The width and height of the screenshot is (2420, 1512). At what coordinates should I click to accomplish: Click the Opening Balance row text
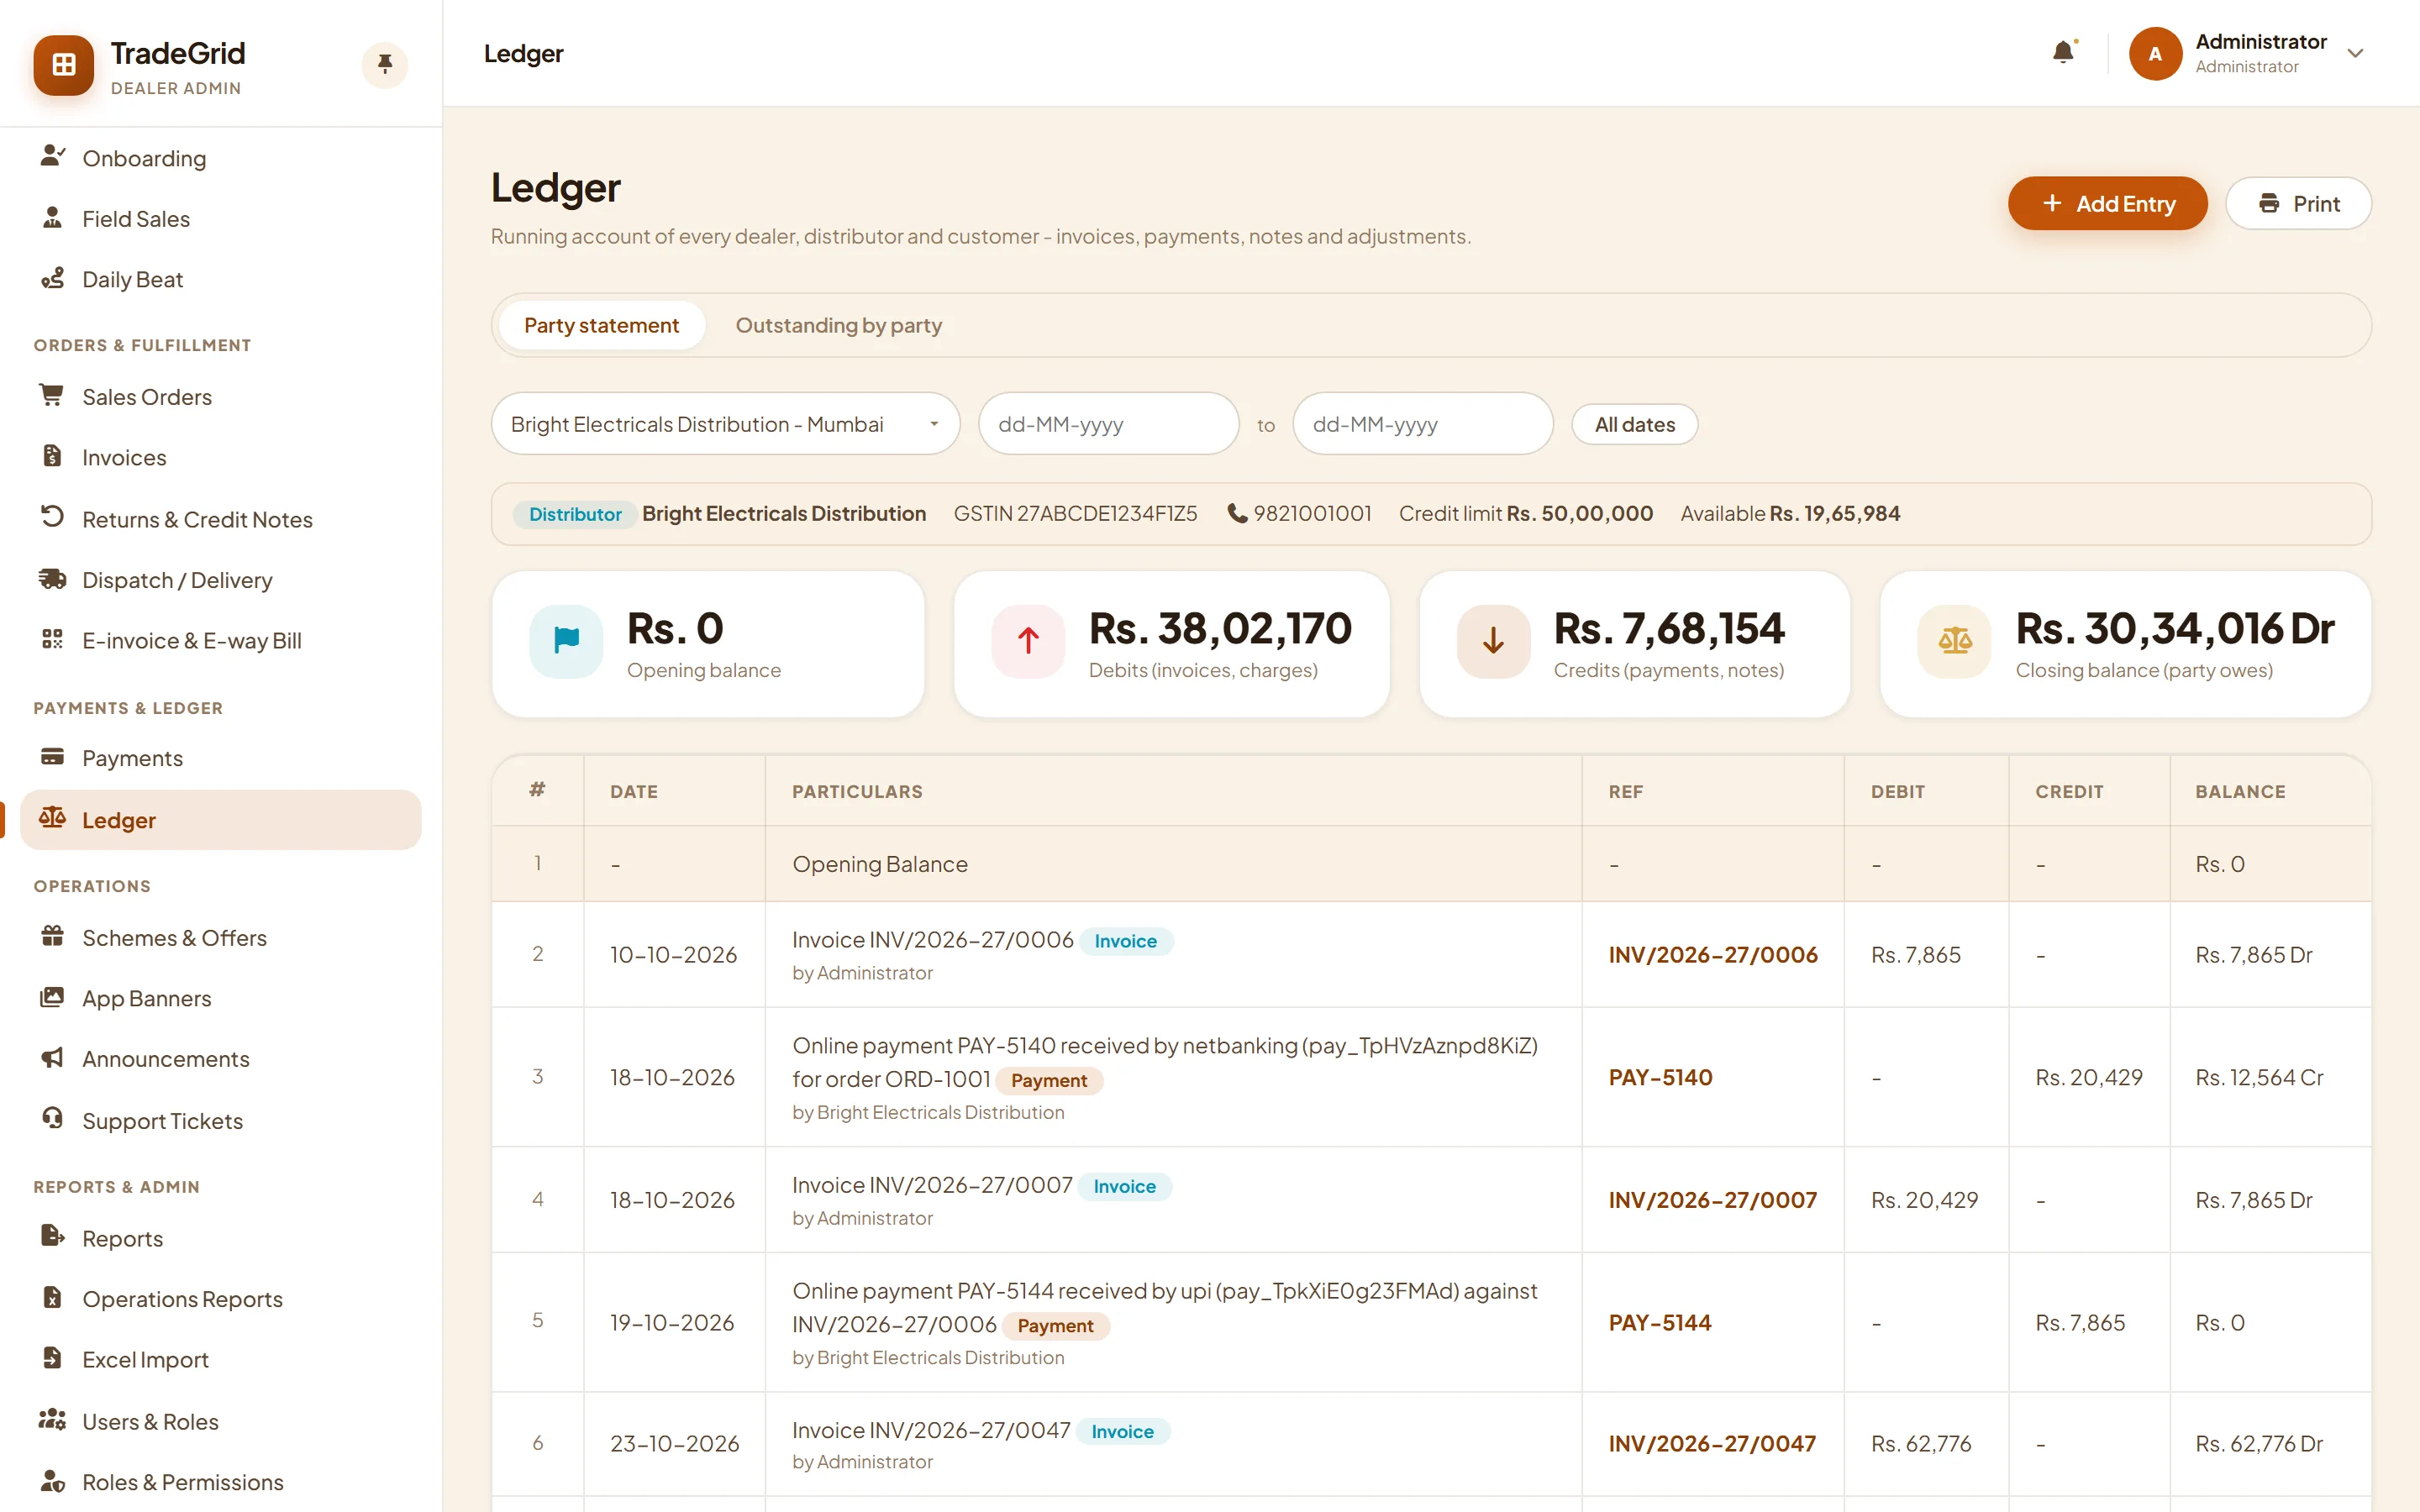[x=879, y=864]
